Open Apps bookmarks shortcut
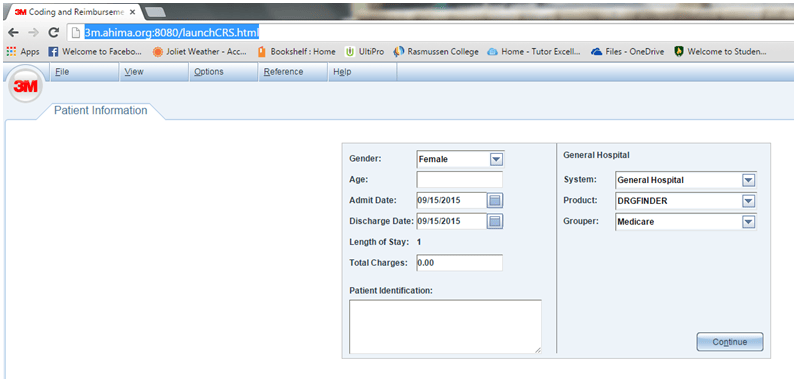The image size is (797, 382). point(22,52)
